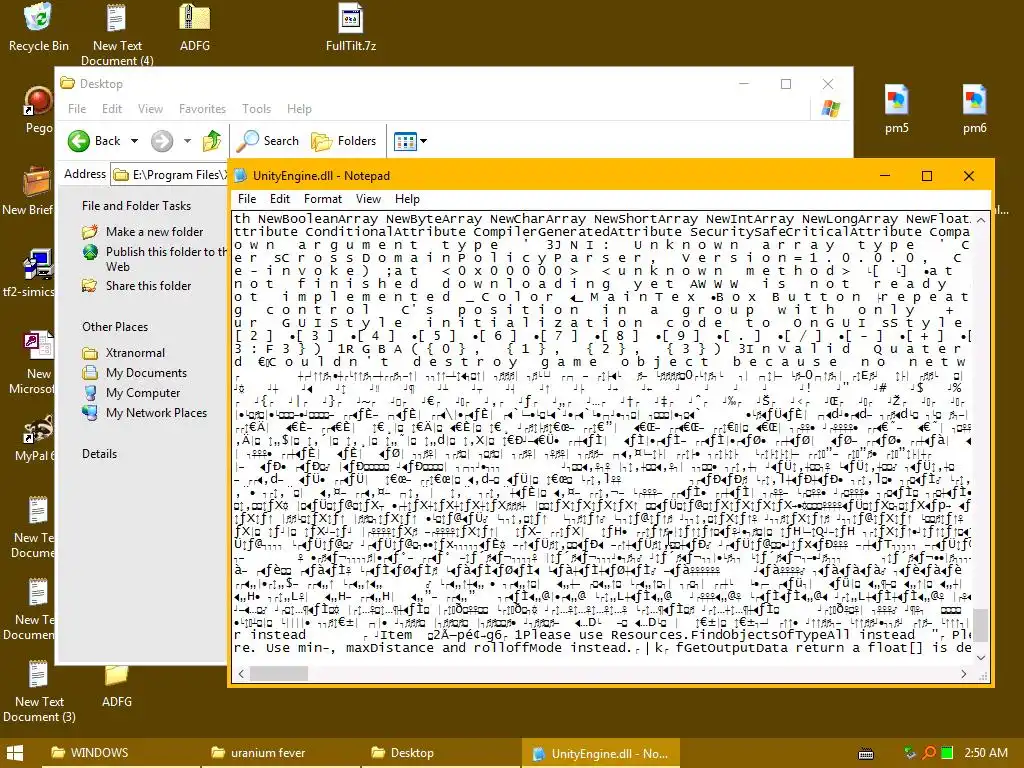Click UnityEngine.dll Notepad taskbar button
Image resolution: width=1024 pixels, height=768 pixels.
coord(601,753)
